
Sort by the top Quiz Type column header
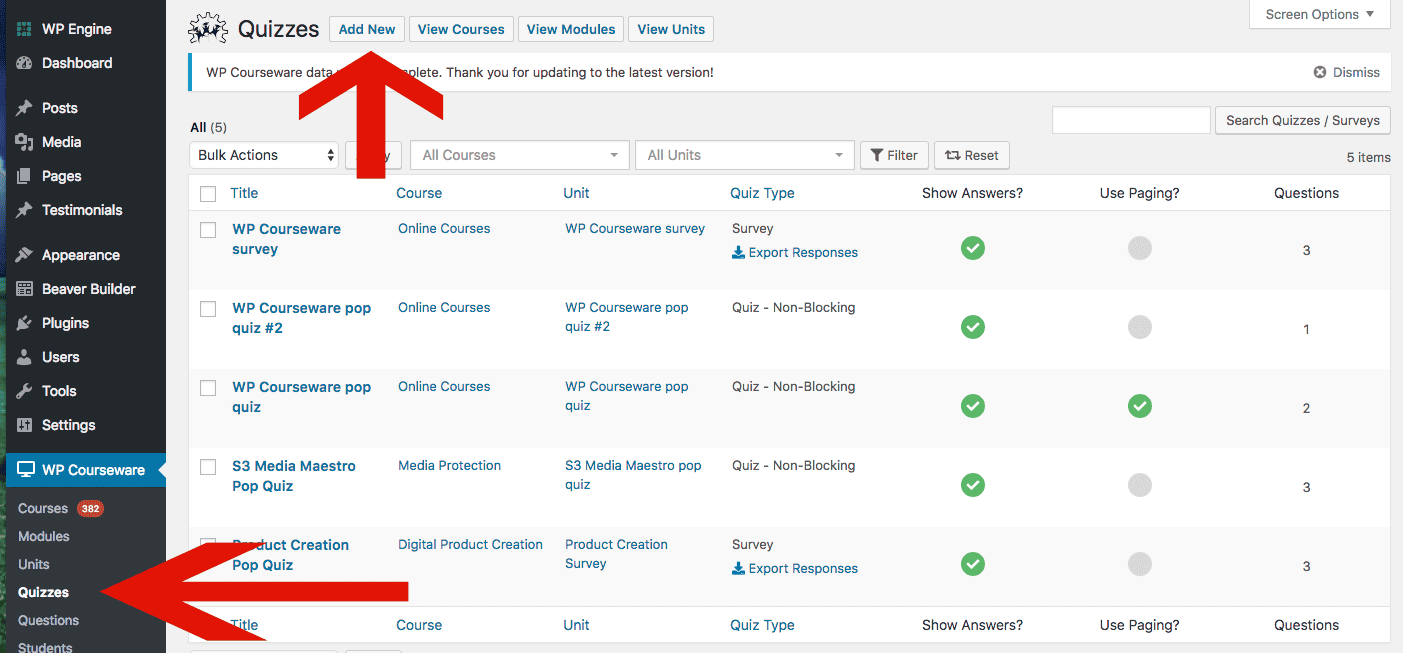[762, 193]
